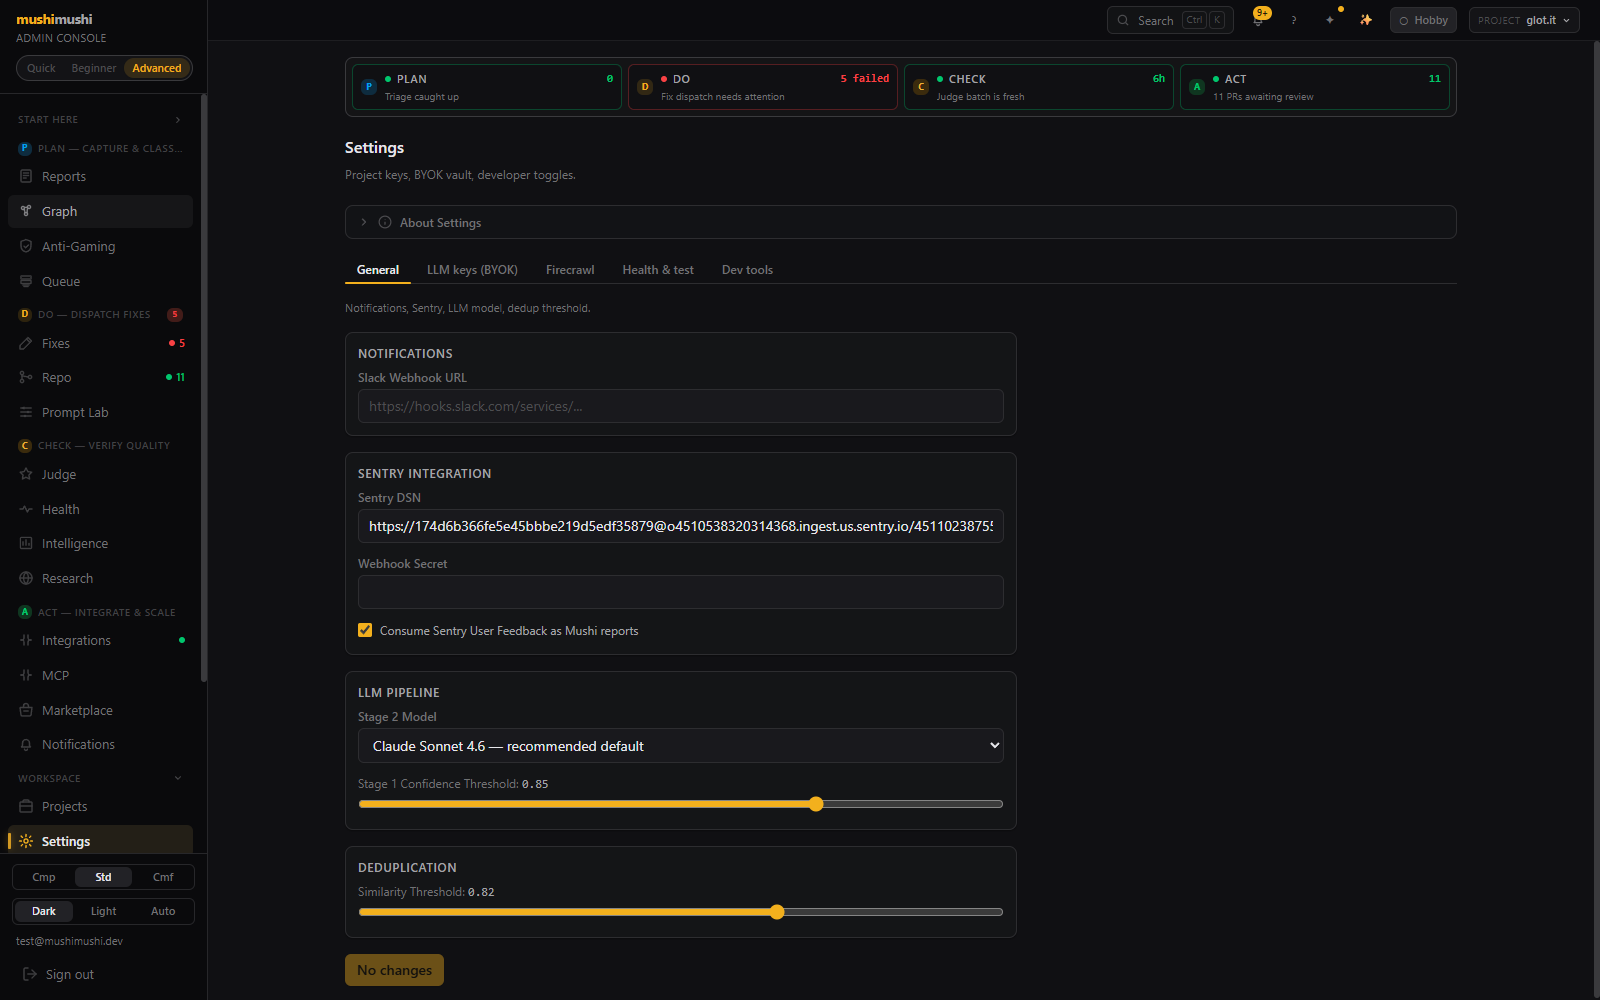
Task: Set density to Cmp
Action: point(44,877)
